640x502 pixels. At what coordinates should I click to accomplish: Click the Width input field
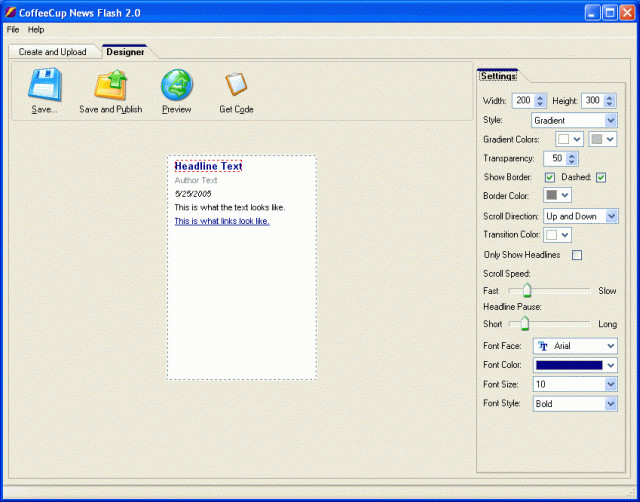point(523,100)
